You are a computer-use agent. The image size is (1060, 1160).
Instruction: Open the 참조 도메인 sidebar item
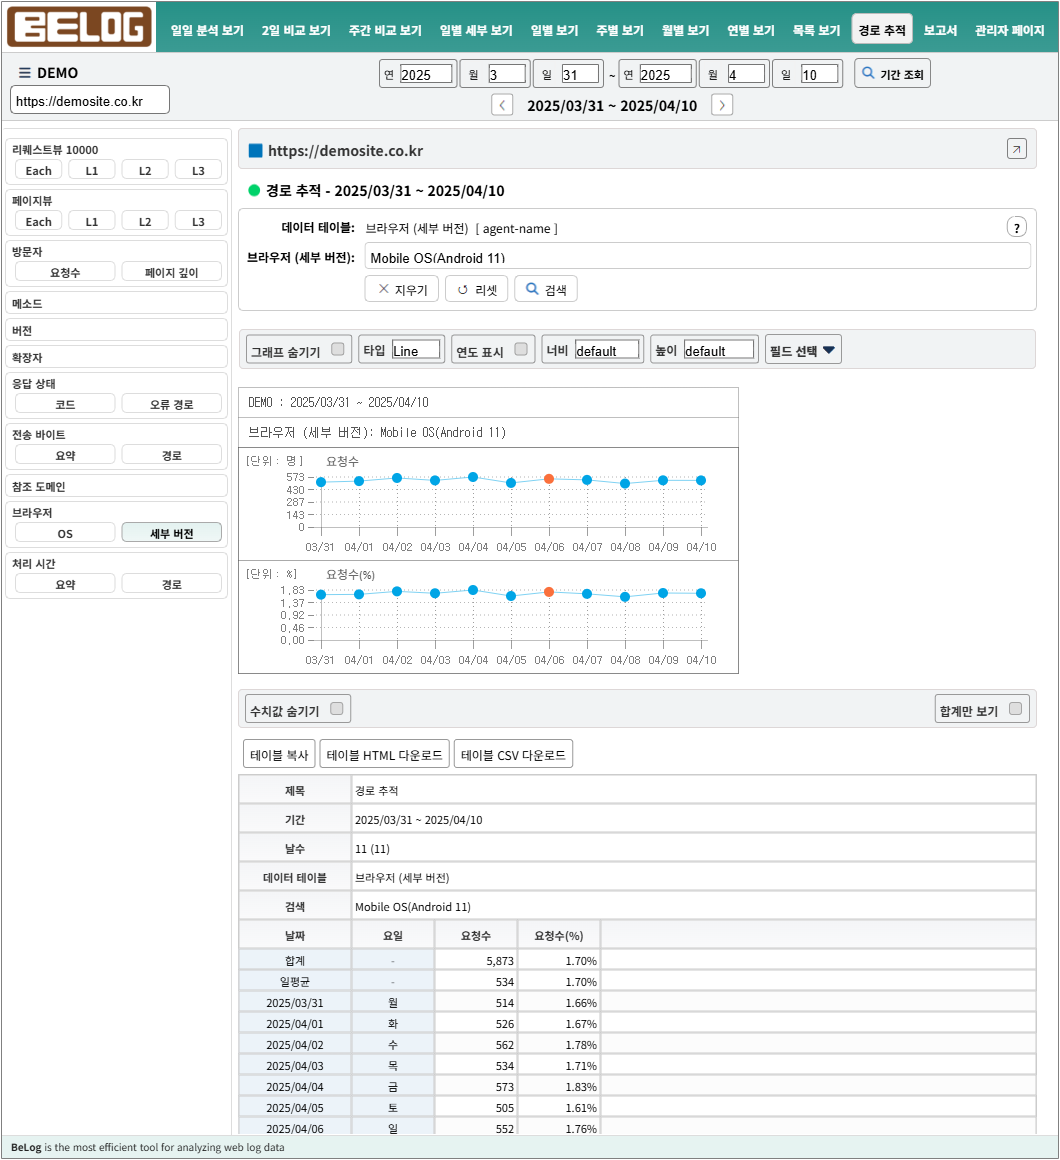pos(116,486)
